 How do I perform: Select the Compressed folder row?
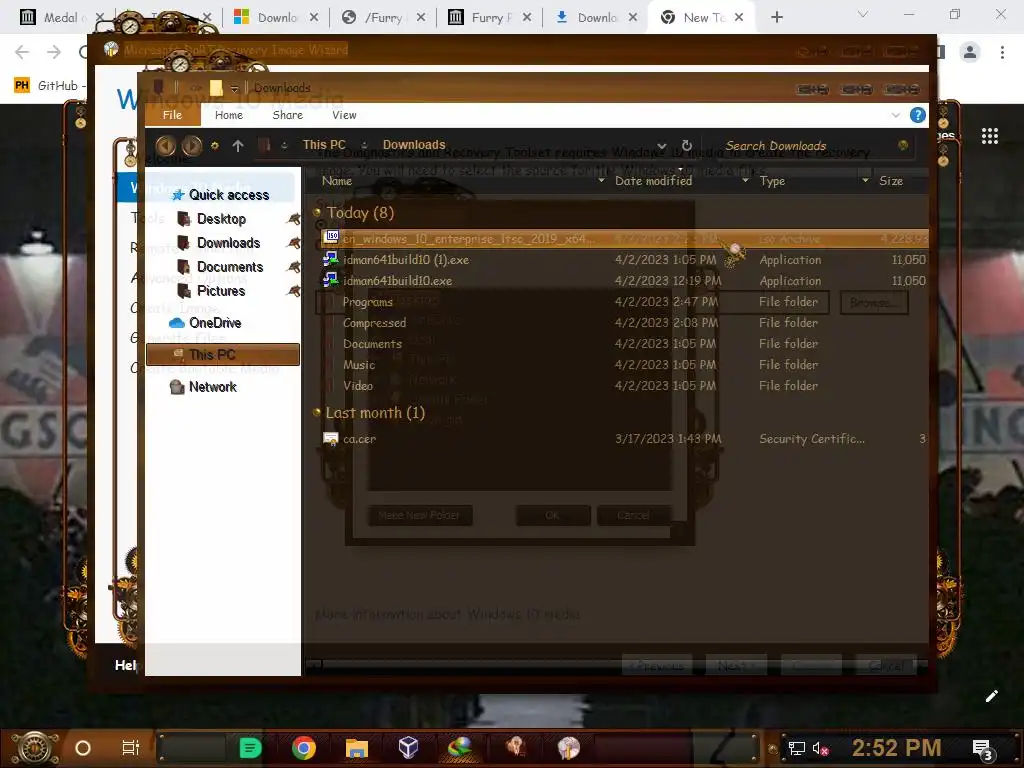[623, 323]
